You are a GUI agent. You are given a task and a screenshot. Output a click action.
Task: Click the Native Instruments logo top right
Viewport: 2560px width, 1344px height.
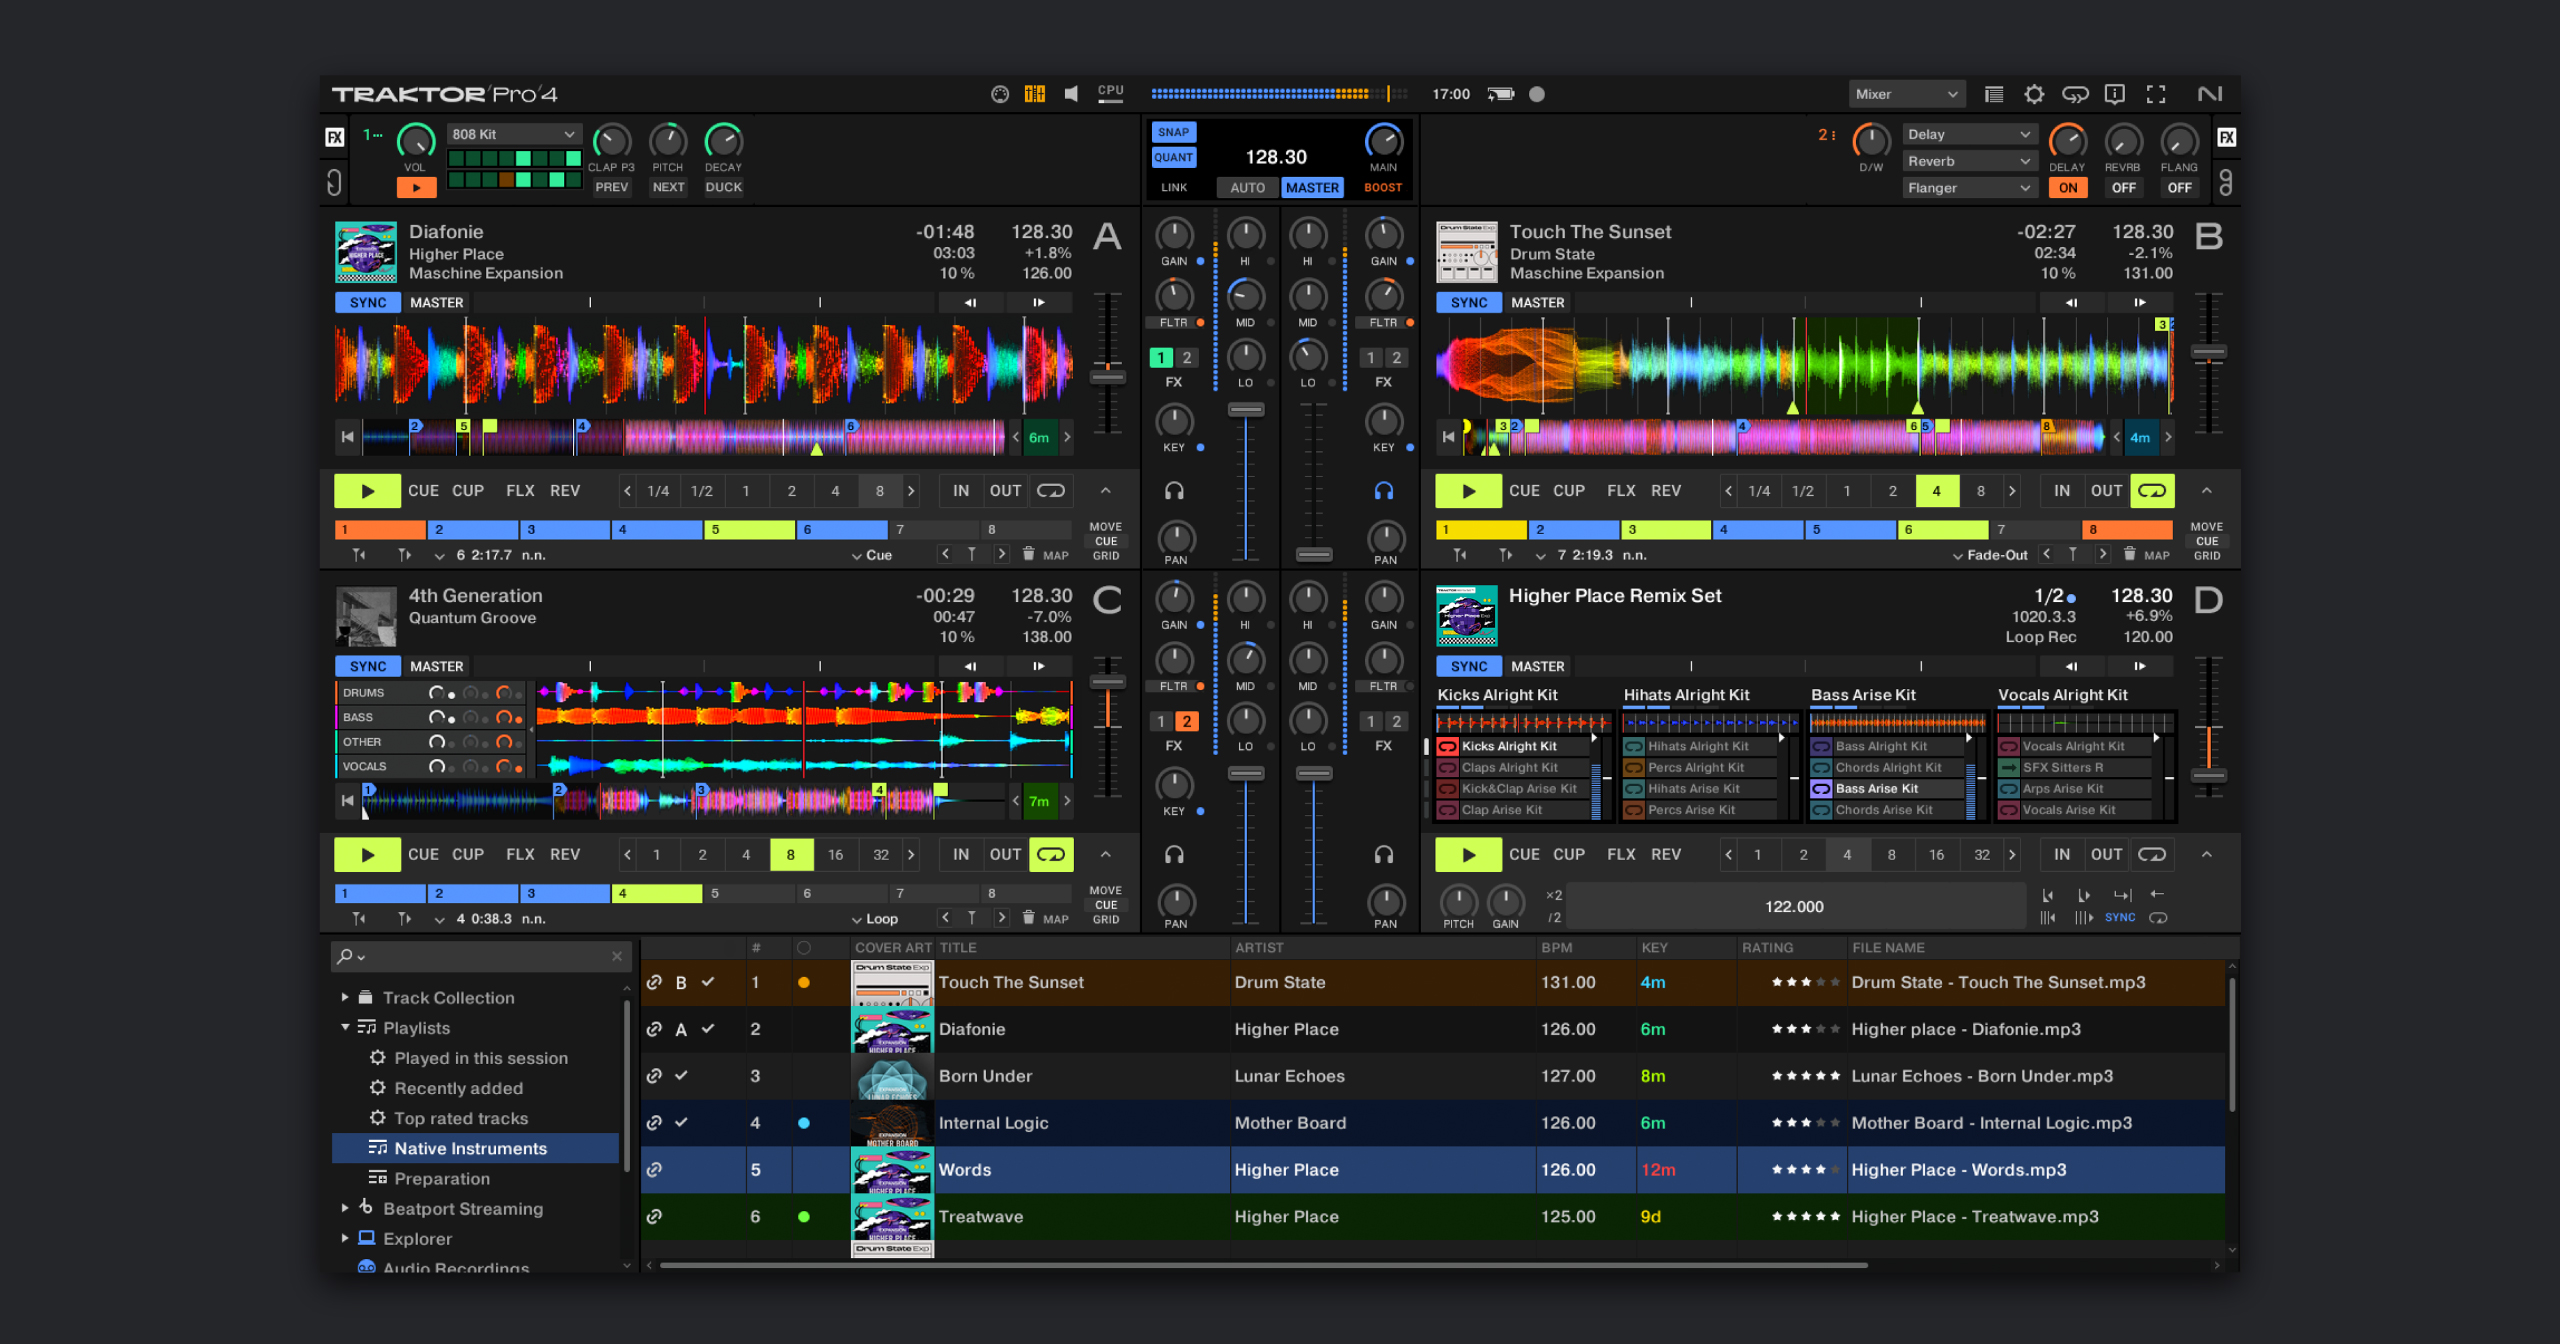(x=2211, y=93)
